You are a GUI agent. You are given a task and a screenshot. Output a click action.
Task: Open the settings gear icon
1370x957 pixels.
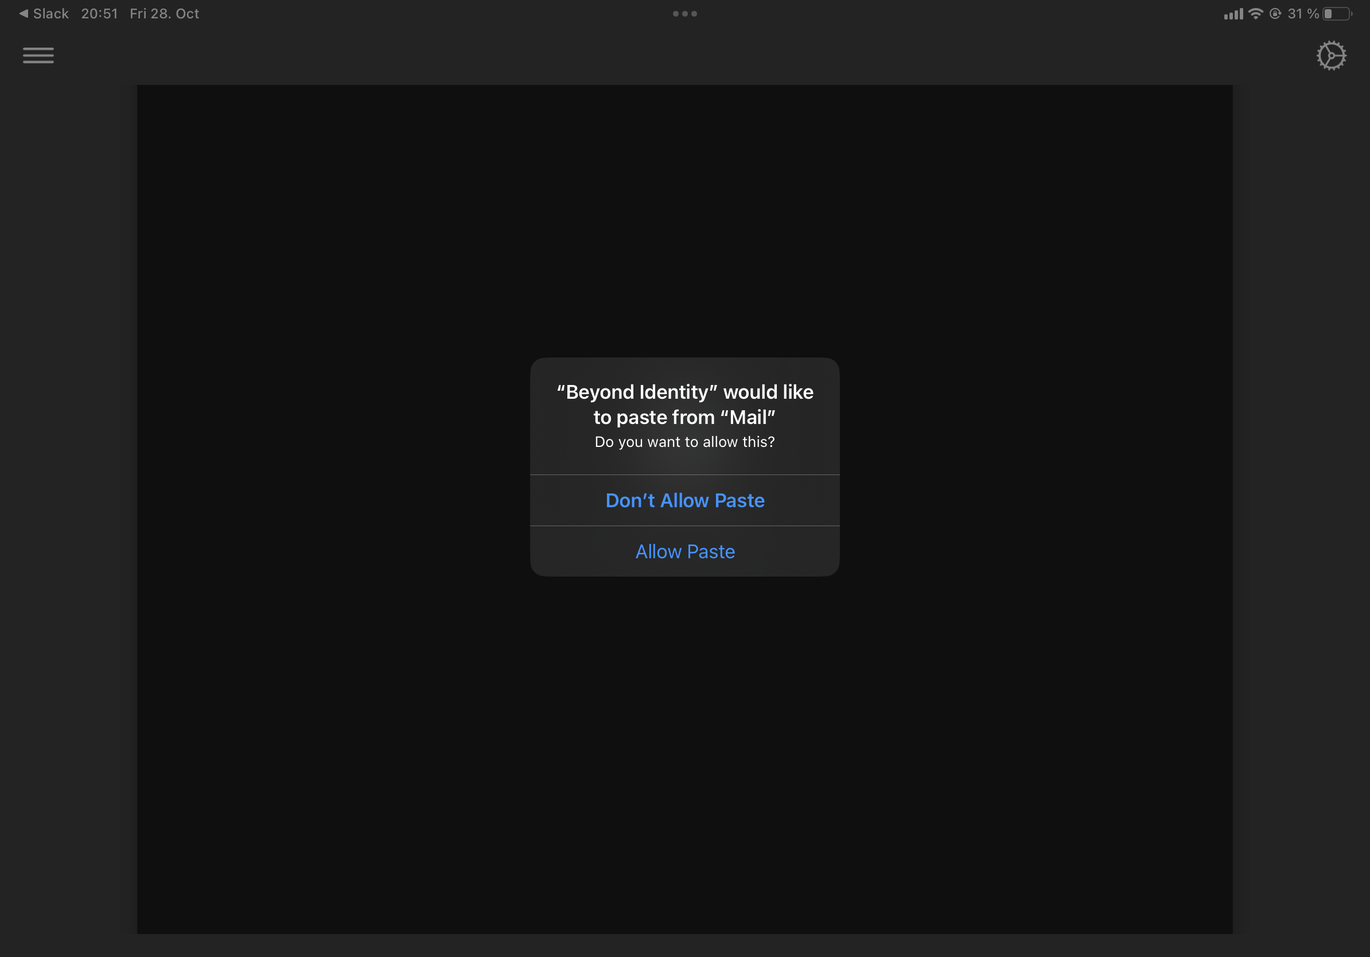[1330, 56]
